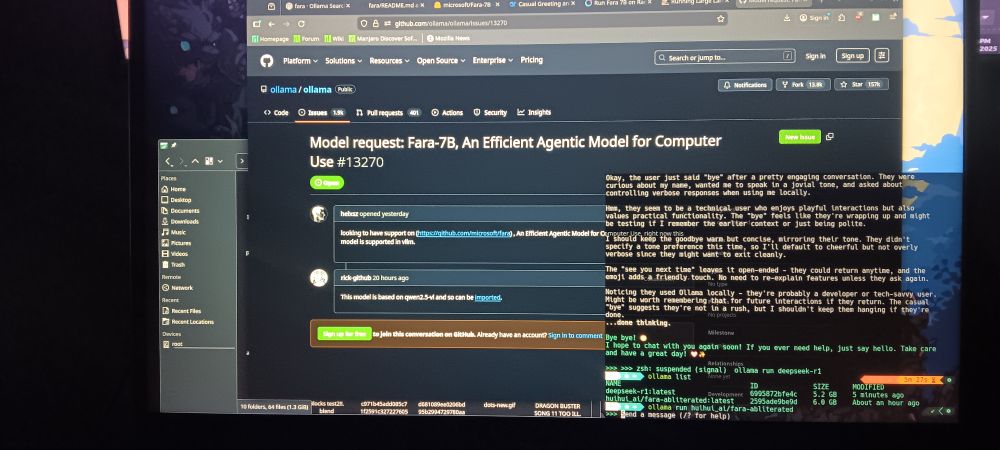Open the github.com/microsoft/fara link
This screenshot has height=450, width=1000.
point(464,234)
